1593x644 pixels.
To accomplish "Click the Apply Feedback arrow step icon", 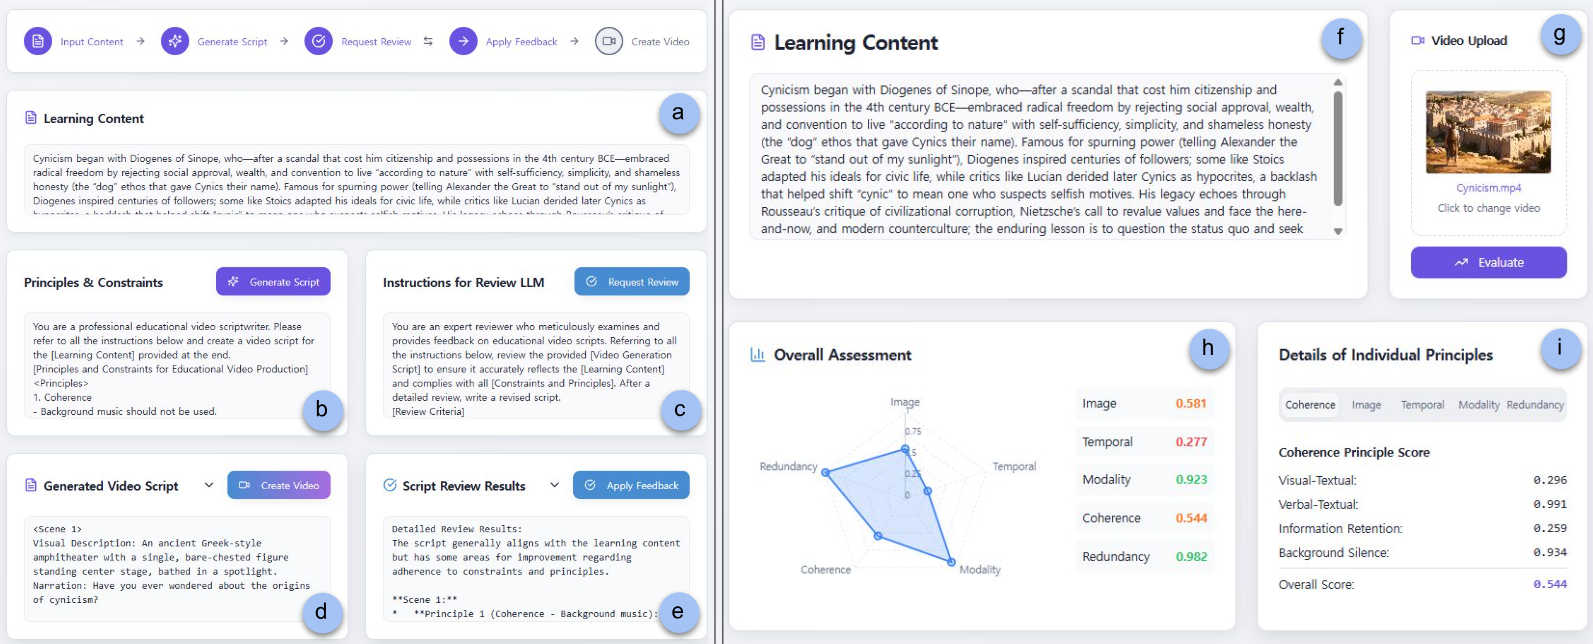I will (463, 41).
